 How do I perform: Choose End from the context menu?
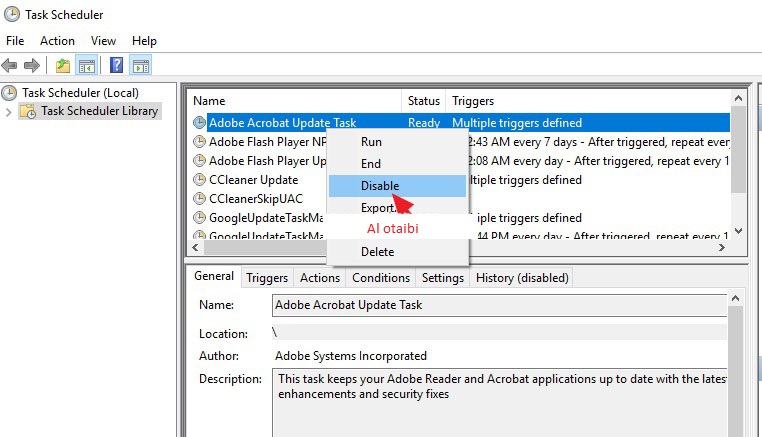[397, 164]
